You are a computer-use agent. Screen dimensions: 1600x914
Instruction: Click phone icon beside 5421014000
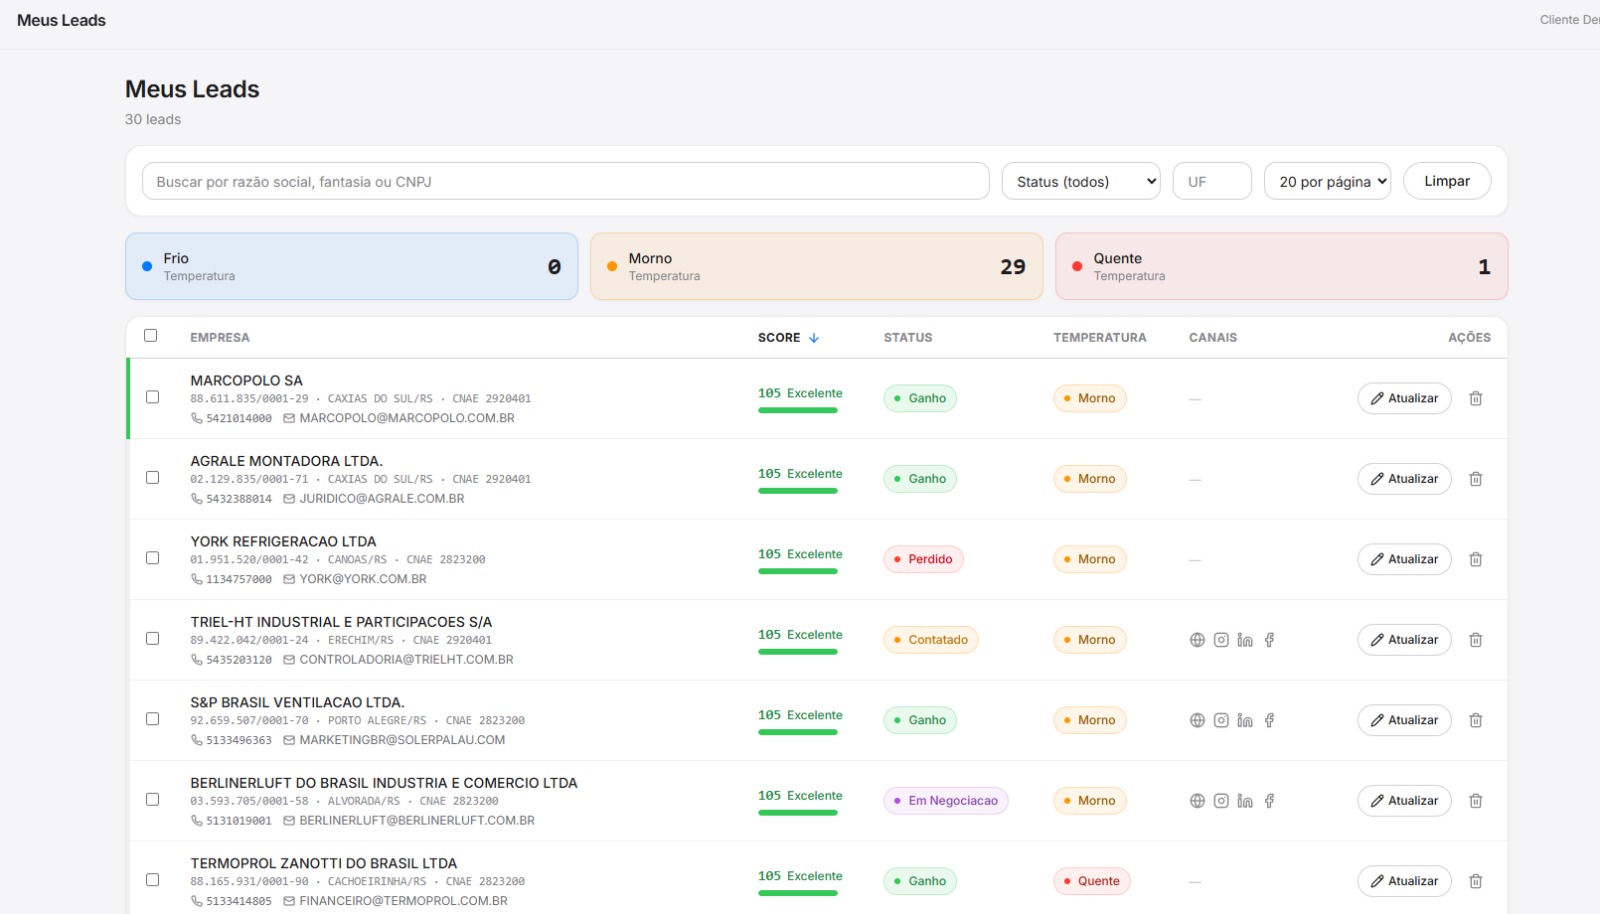197,418
